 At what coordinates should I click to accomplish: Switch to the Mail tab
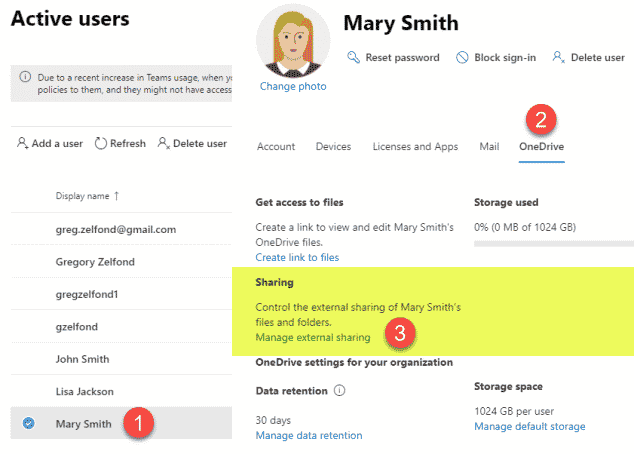point(489,146)
